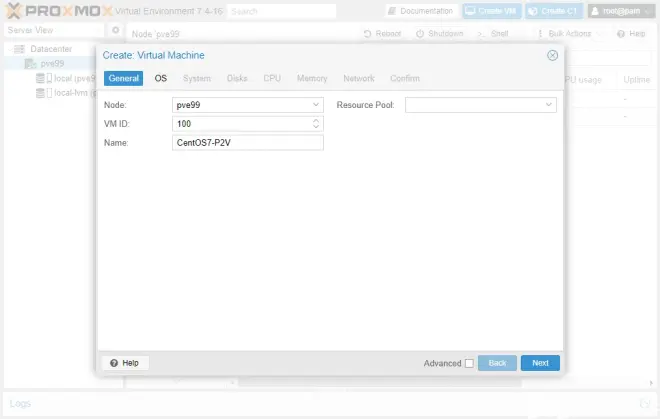Click Create VM in header

[x=492, y=11]
